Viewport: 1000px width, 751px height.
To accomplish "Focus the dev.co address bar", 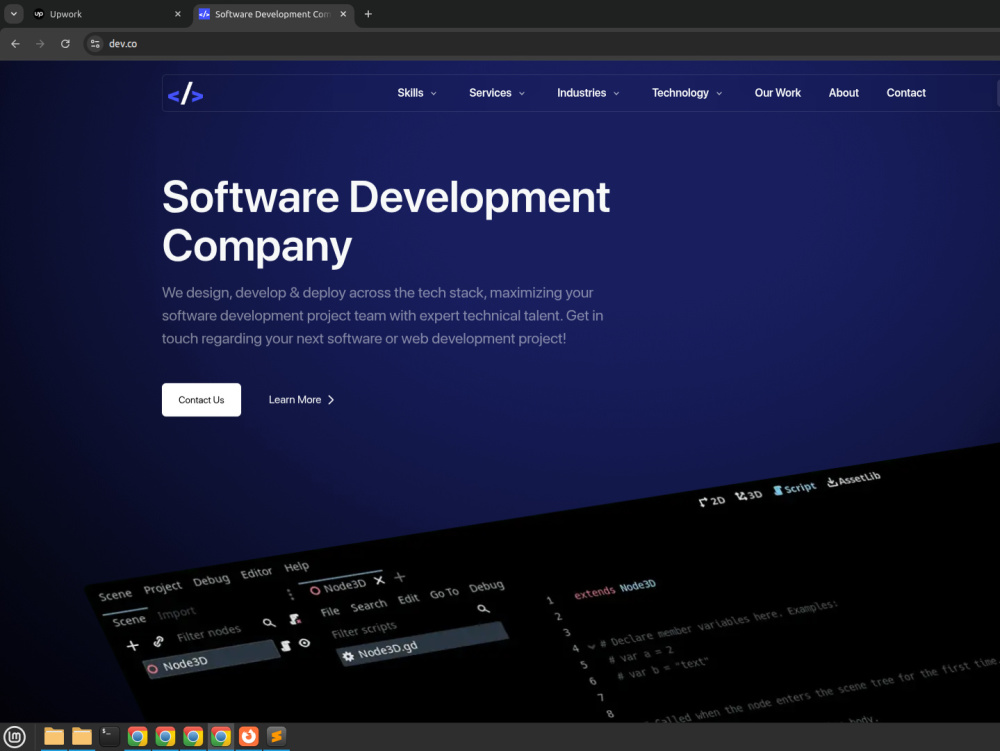I will pos(542,44).
